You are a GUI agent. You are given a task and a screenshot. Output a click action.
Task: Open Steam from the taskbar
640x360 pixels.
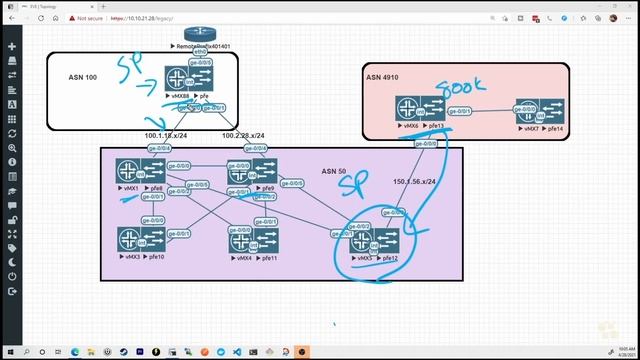coord(123,352)
